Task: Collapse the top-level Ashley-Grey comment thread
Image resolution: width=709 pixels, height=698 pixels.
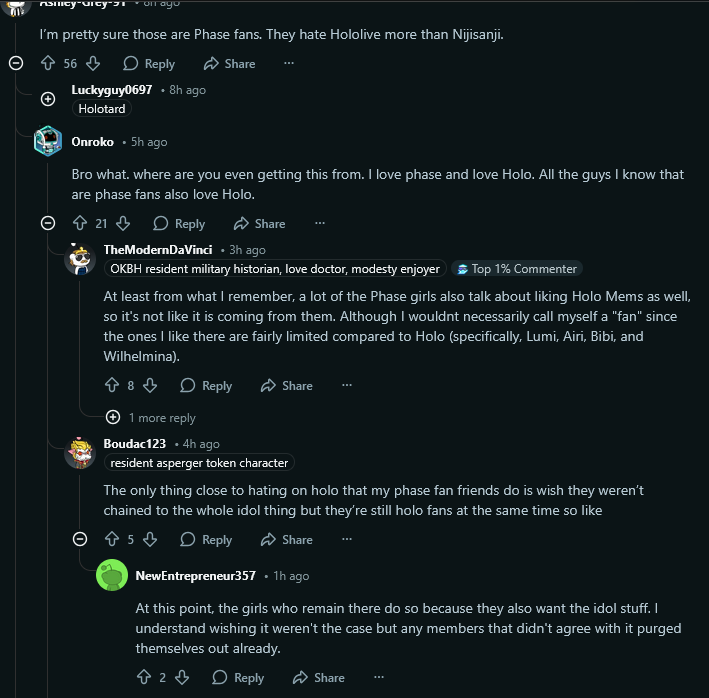Action: point(16,63)
